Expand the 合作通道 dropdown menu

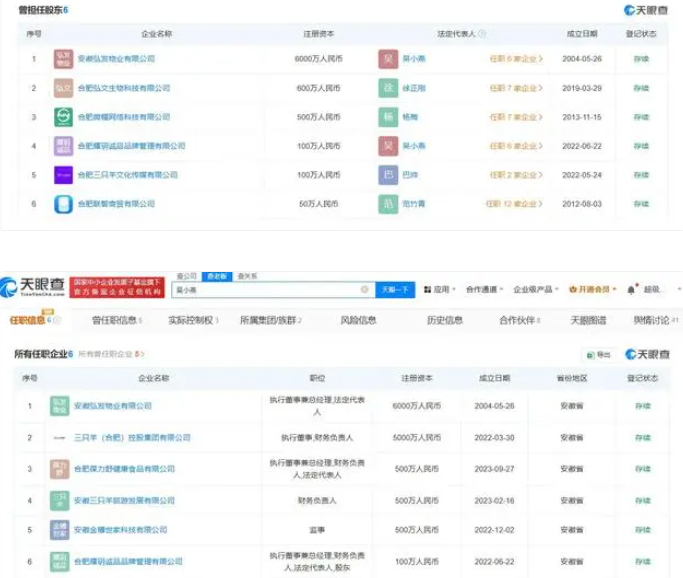coord(484,290)
